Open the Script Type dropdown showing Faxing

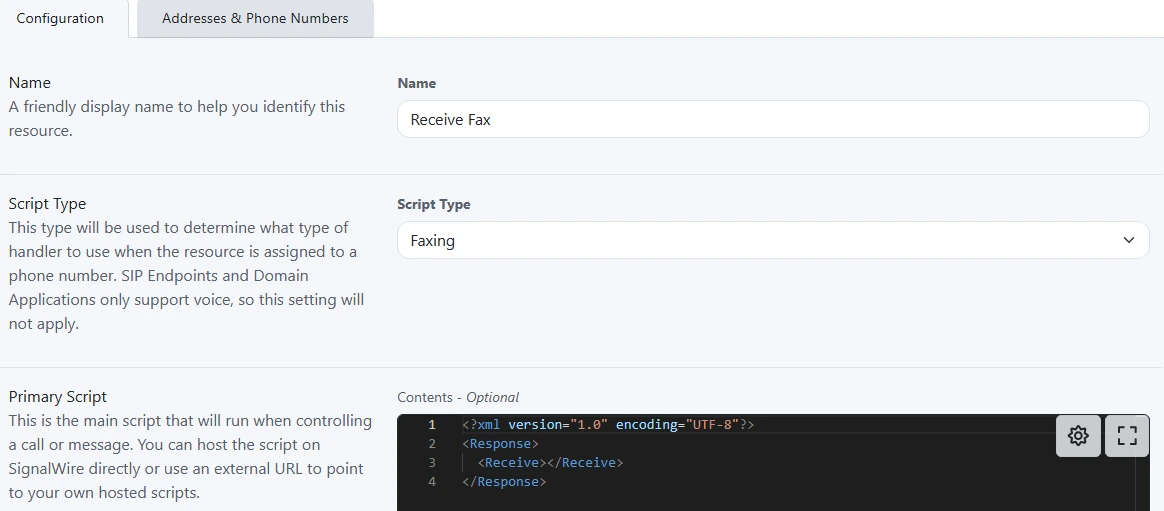click(x=760, y=240)
